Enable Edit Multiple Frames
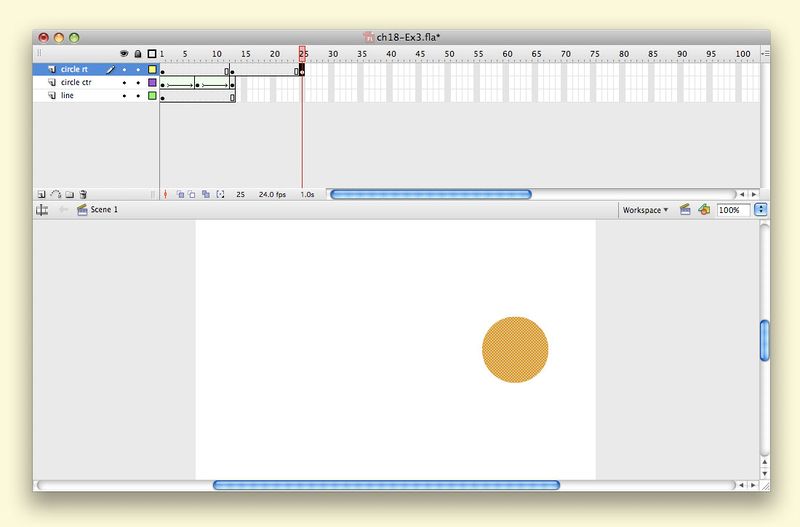Image resolution: width=800 pixels, height=527 pixels. [206, 194]
